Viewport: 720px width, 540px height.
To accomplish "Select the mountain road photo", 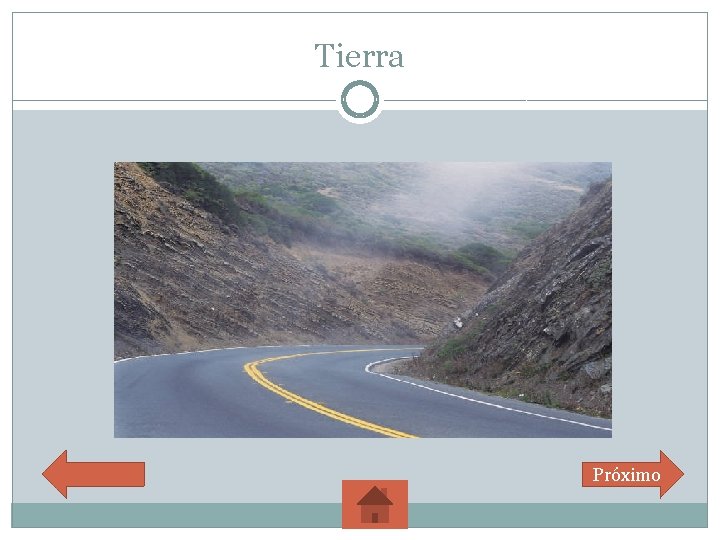I will [x=363, y=300].
